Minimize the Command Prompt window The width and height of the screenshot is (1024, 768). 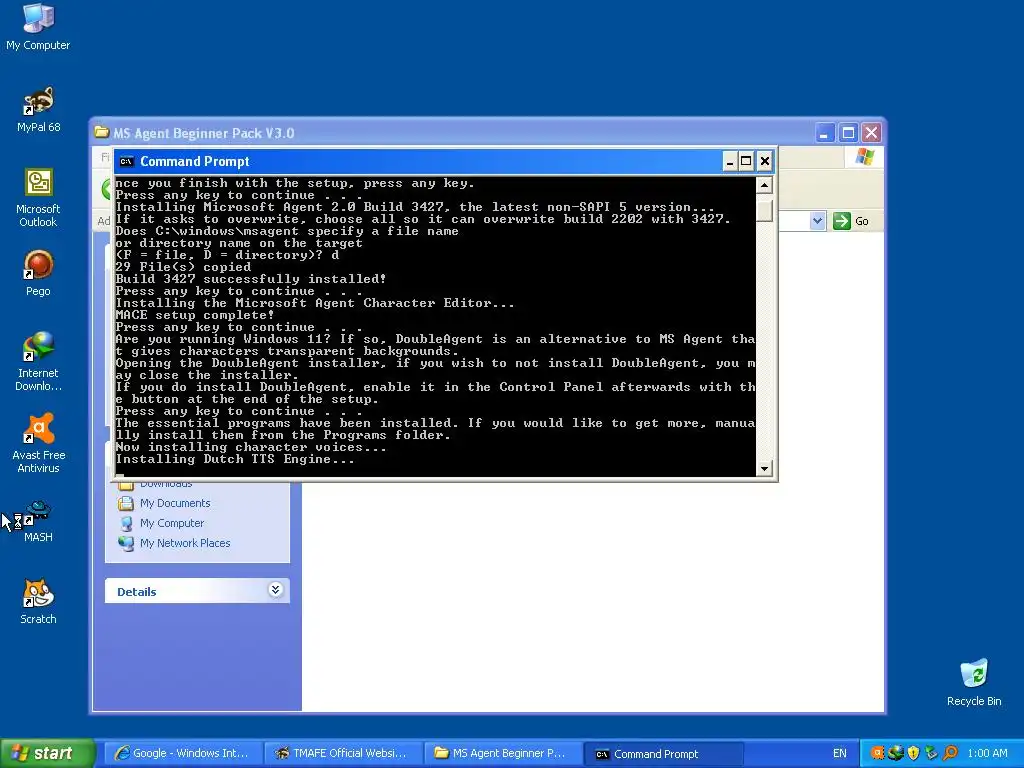pos(729,161)
